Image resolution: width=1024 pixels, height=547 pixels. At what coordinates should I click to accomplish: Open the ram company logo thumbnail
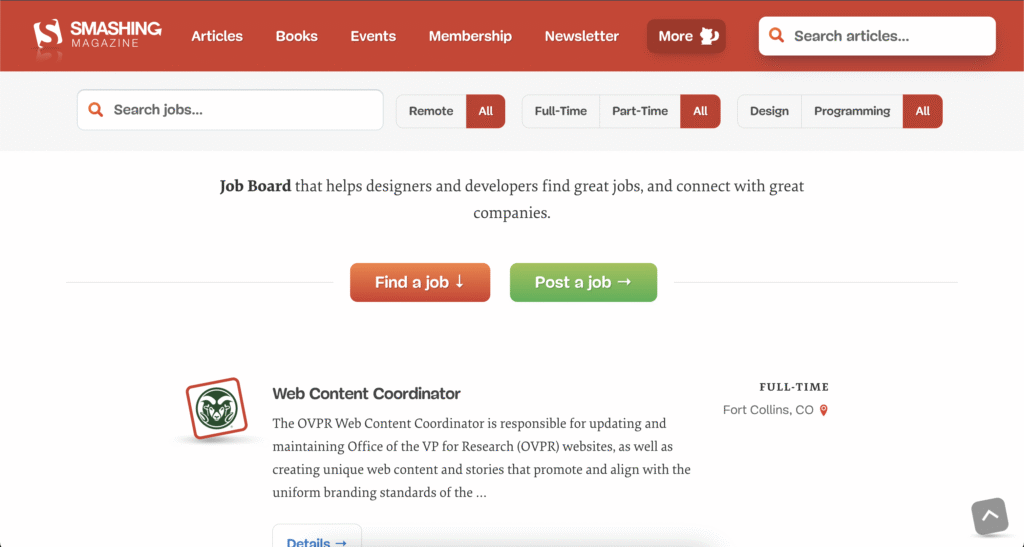pos(216,409)
